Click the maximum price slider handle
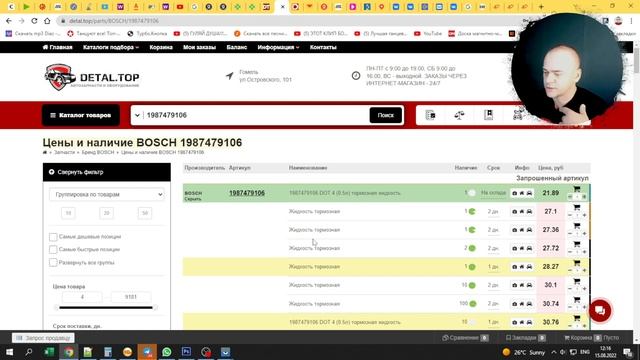 coord(155,308)
